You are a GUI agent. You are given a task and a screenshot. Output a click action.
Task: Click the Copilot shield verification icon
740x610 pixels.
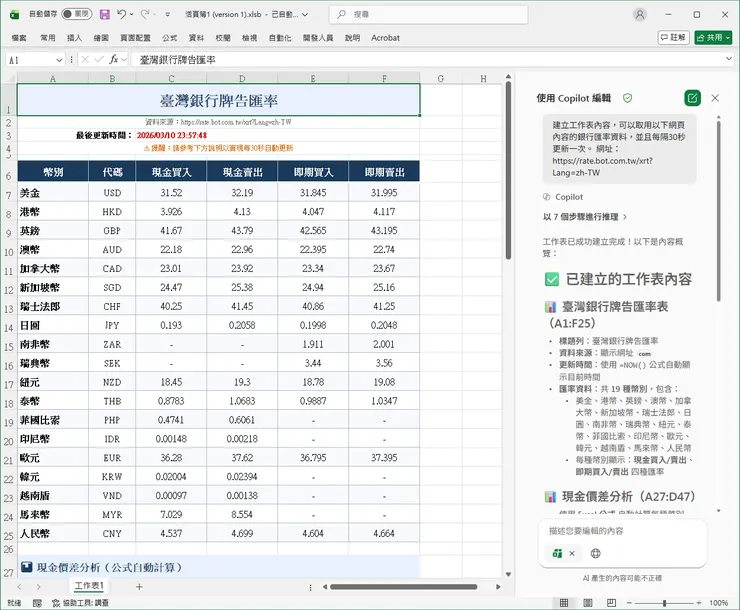627,98
